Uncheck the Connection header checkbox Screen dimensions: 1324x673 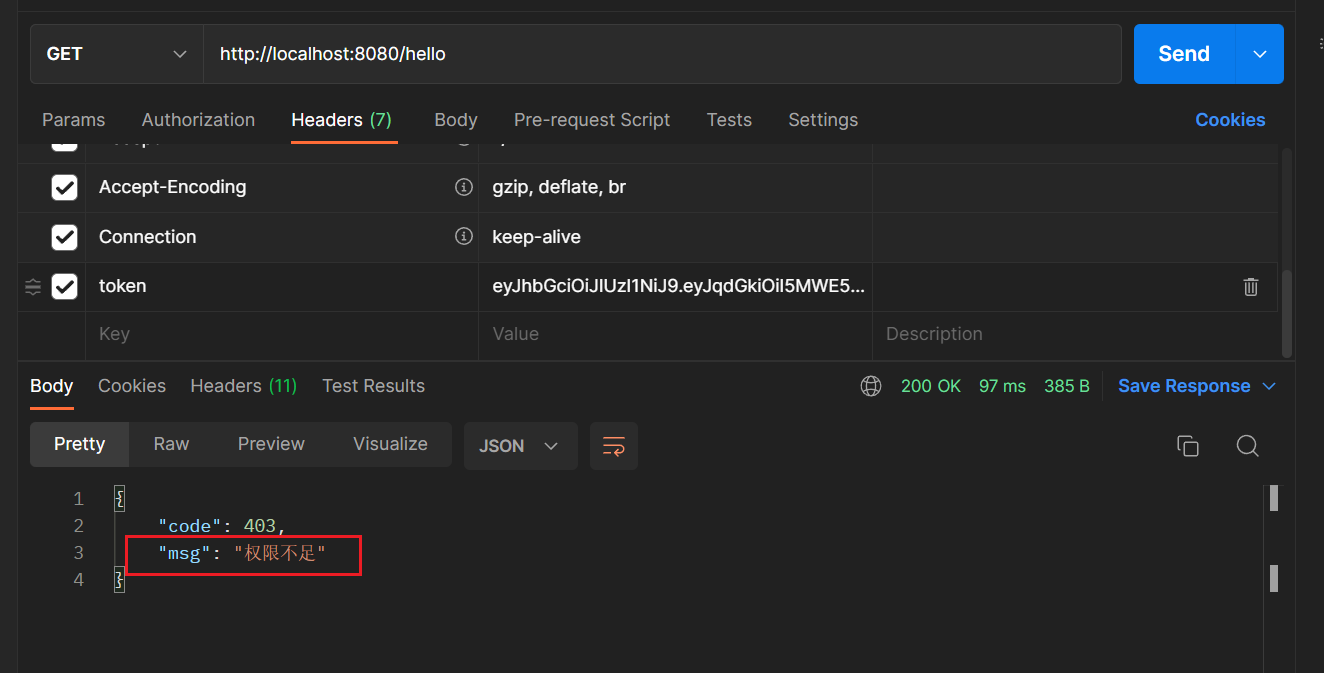[64, 237]
